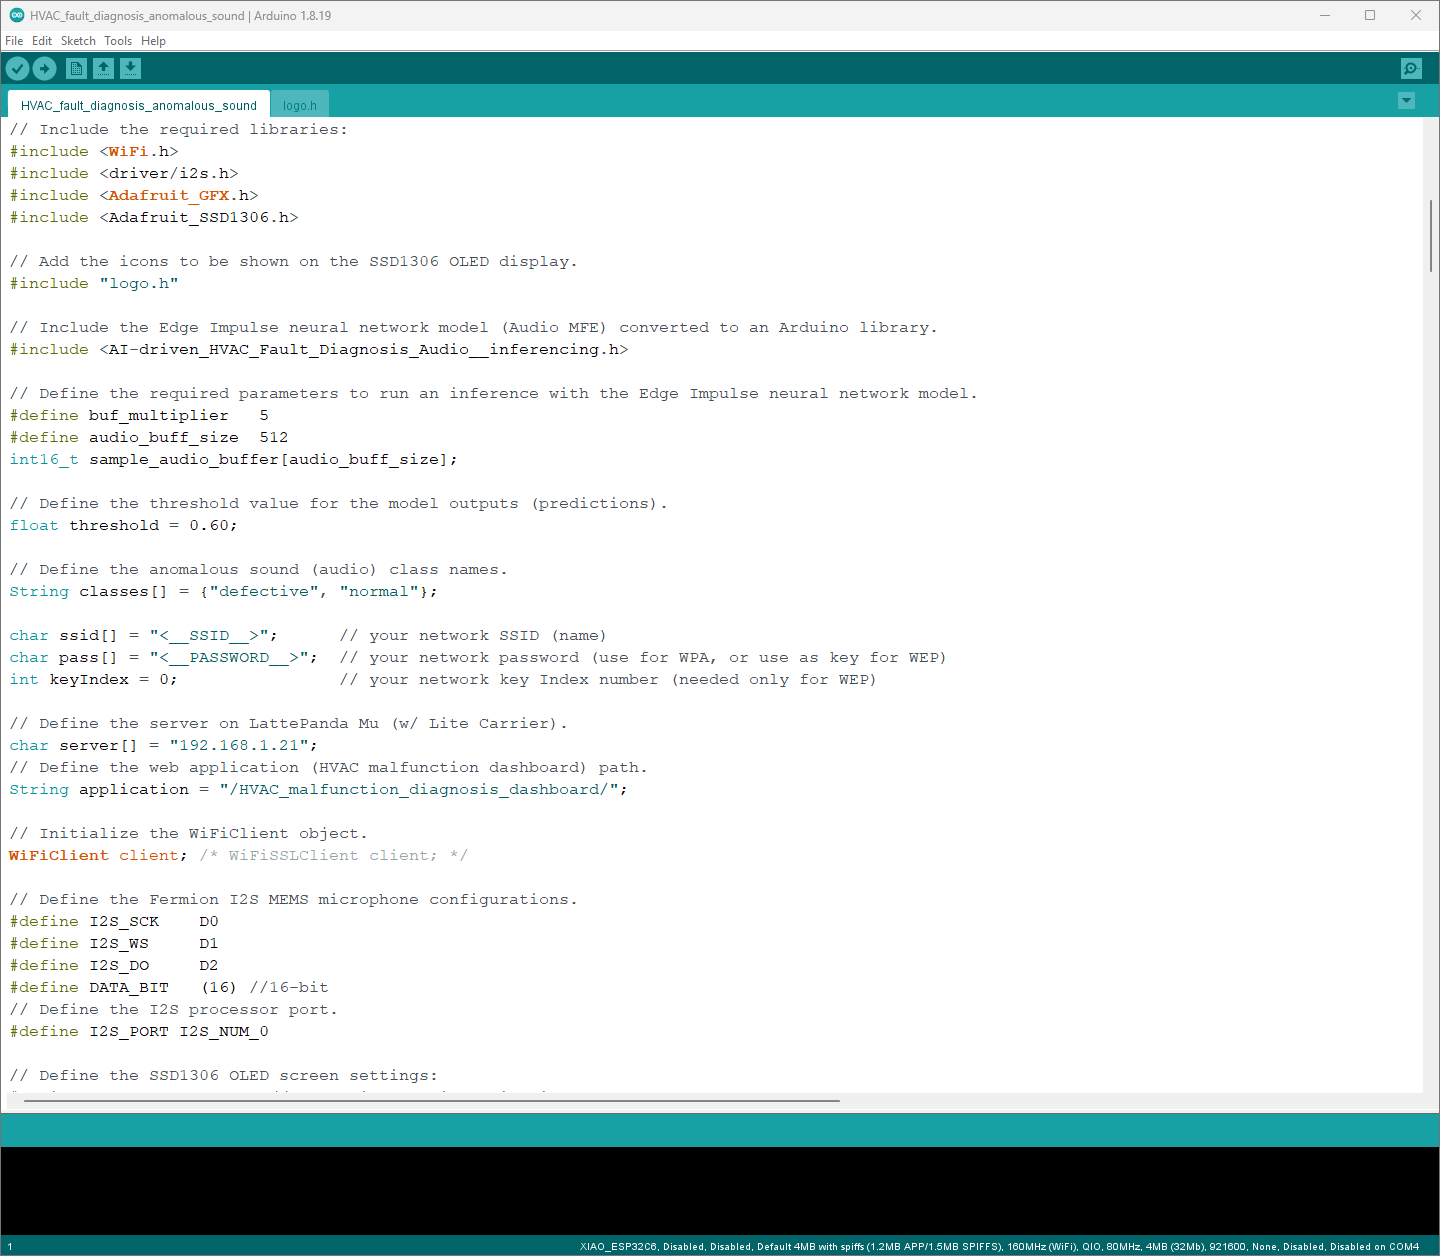Select the HVAC_fault_diagnosis_anomalous_sound tab
The image size is (1440, 1256).
point(138,105)
